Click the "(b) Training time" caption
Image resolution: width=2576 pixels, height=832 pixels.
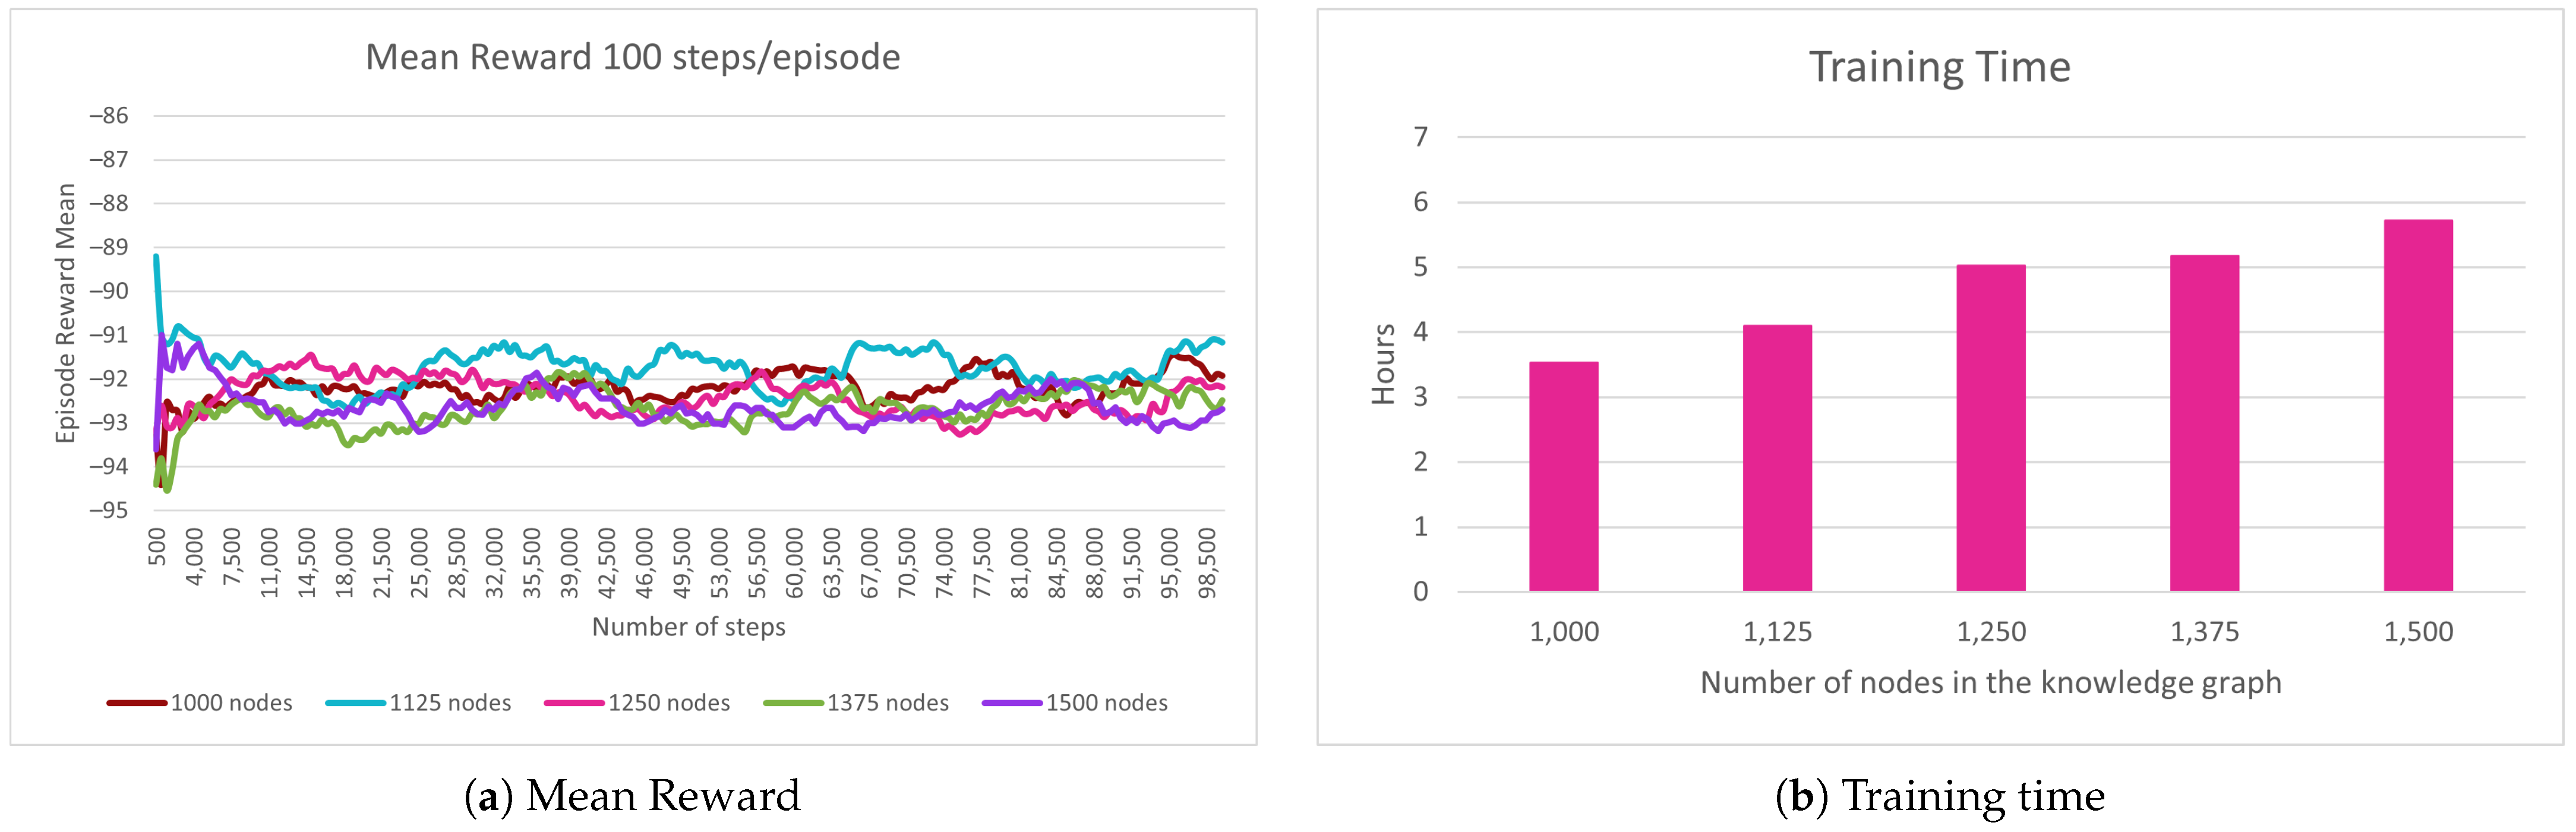pyautogui.click(x=1939, y=796)
